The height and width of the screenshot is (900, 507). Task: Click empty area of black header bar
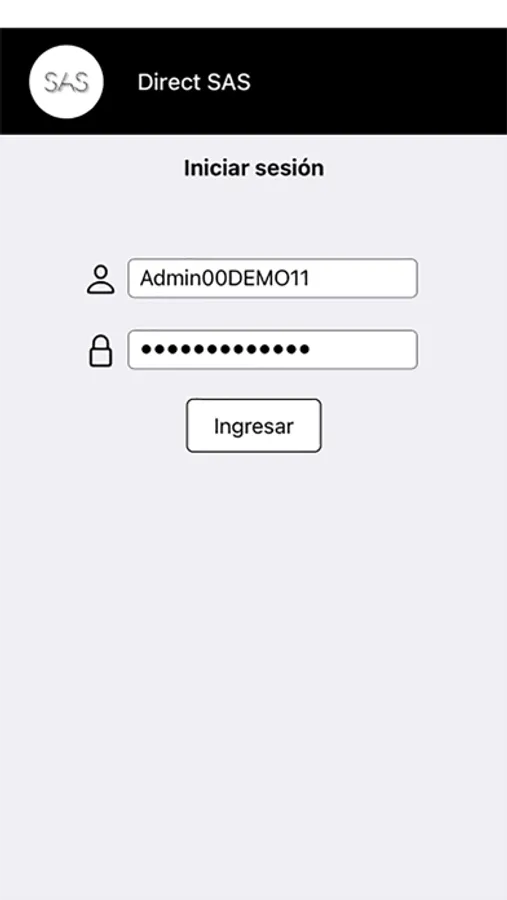pyautogui.click(x=379, y=82)
